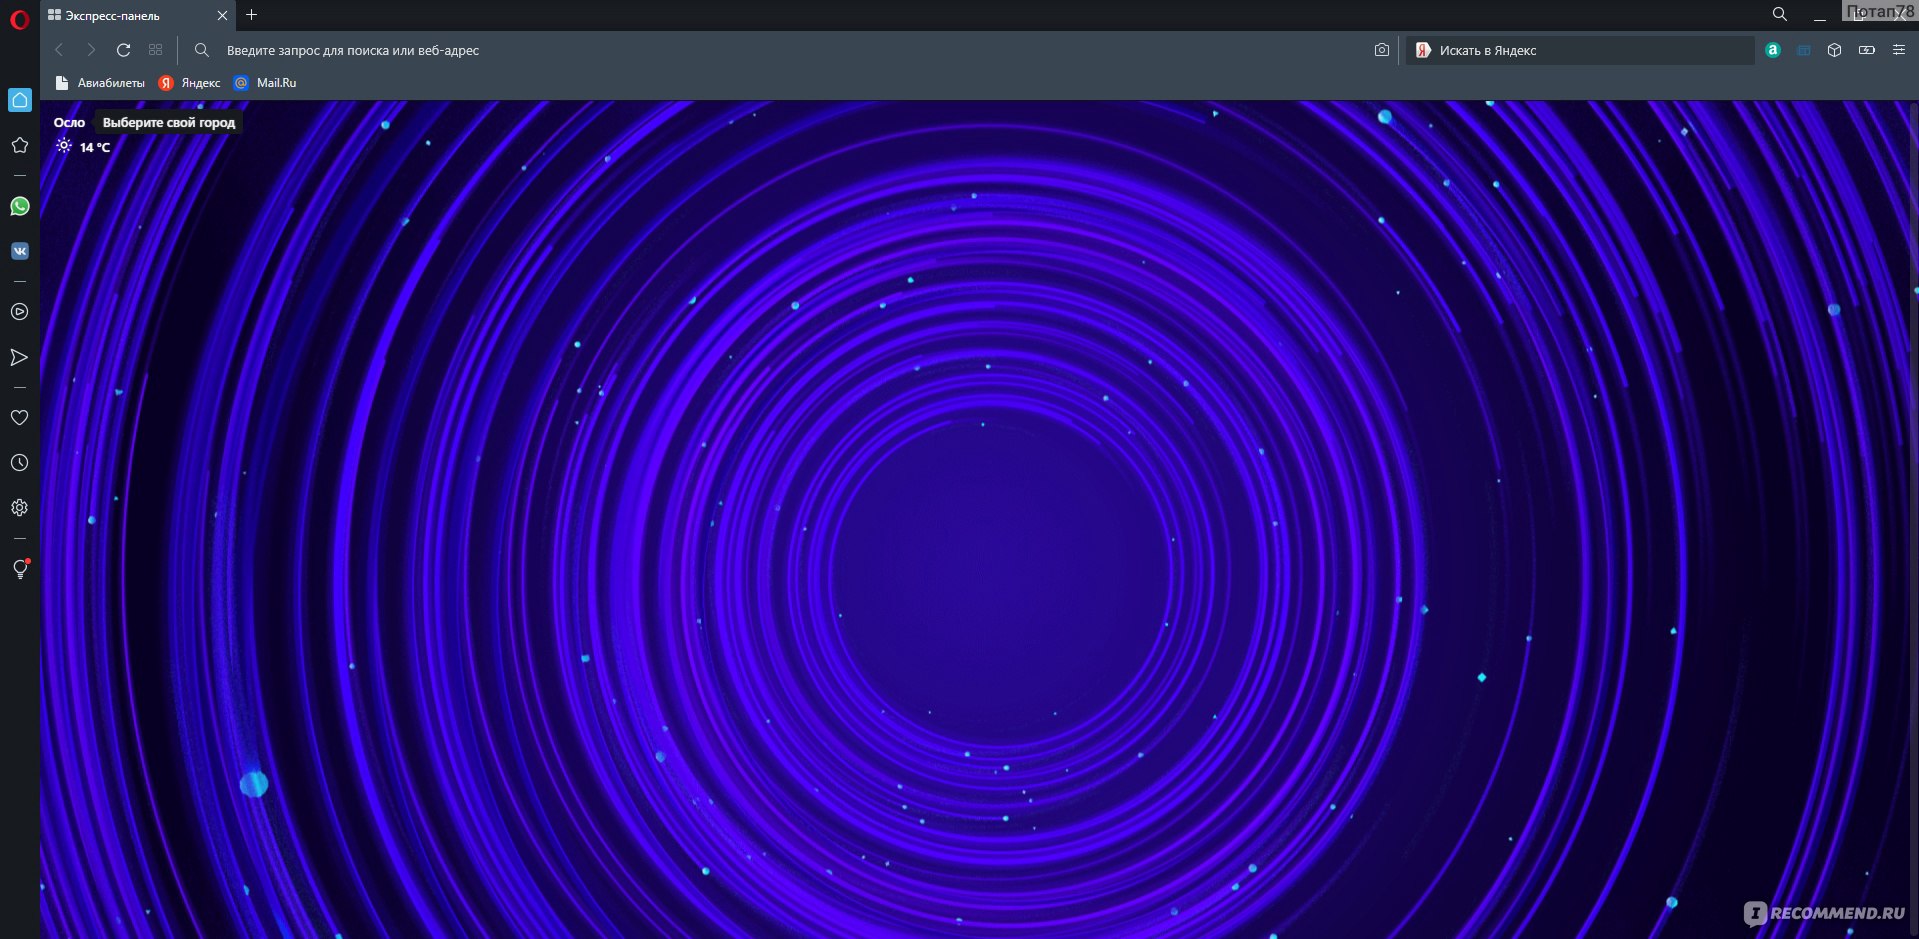This screenshot has width=1919, height=939.
Task: Take a snapshot with the camera icon
Action: [1381, 50]
